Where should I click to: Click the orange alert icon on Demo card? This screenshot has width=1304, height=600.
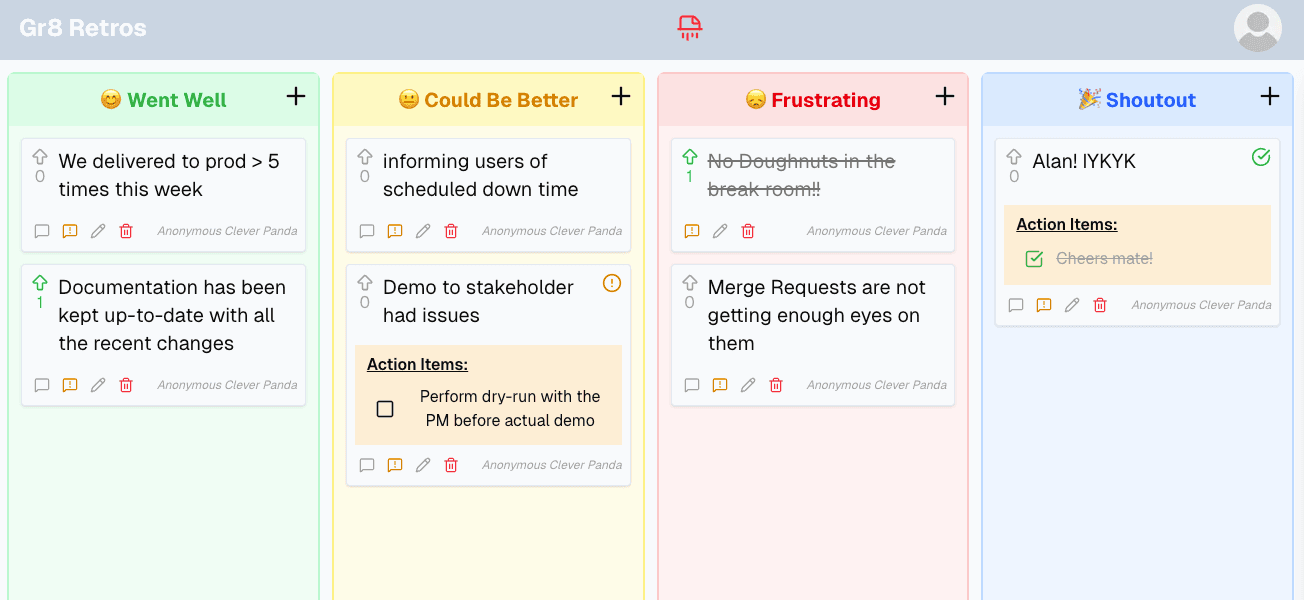pyautogui.click(x=612, y=283)
